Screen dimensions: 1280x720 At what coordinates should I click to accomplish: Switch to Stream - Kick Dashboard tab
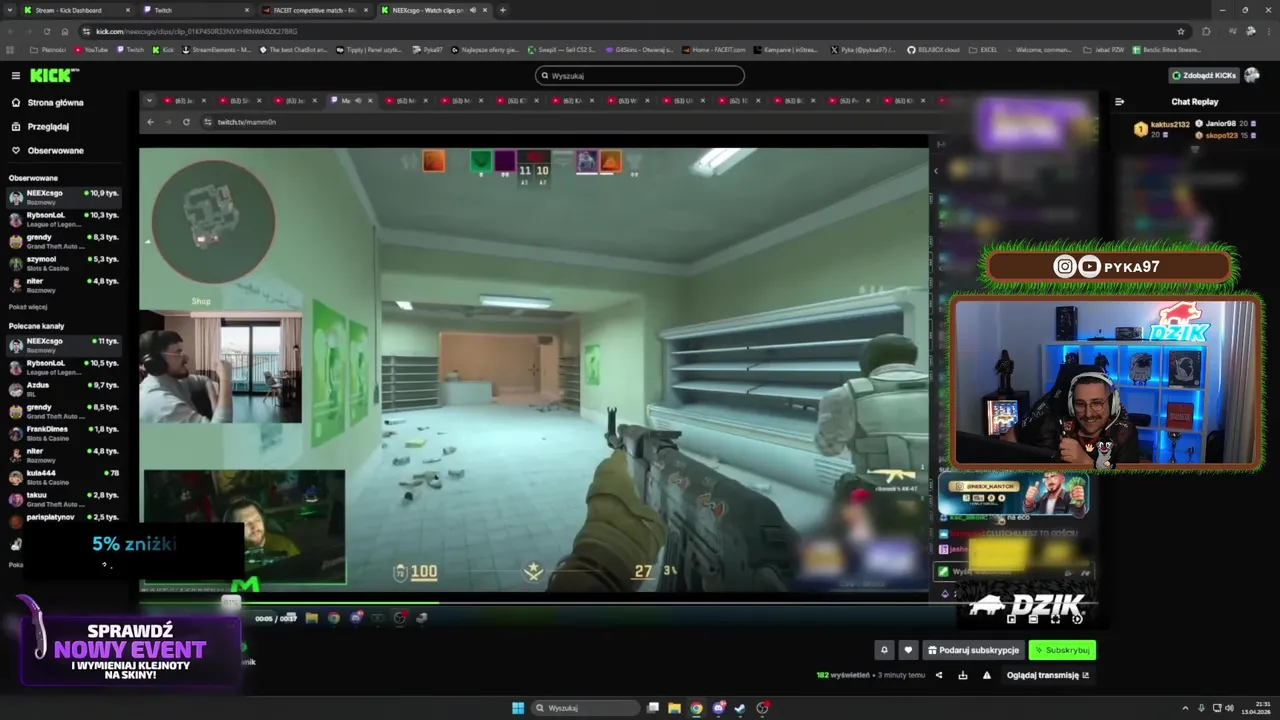[x=75, y=10]
